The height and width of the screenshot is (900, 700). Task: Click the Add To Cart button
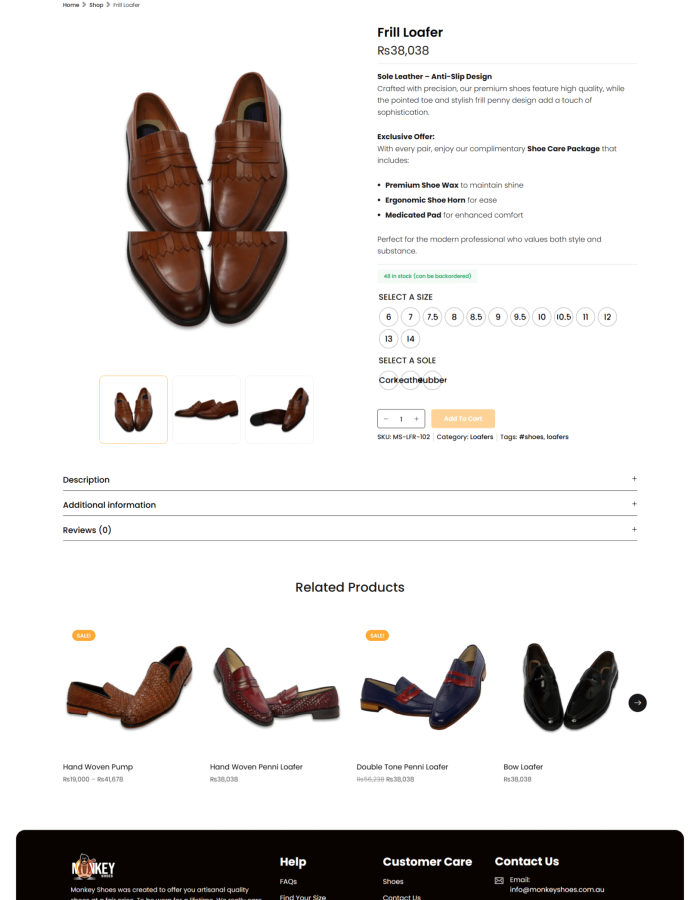pos(462,419)
